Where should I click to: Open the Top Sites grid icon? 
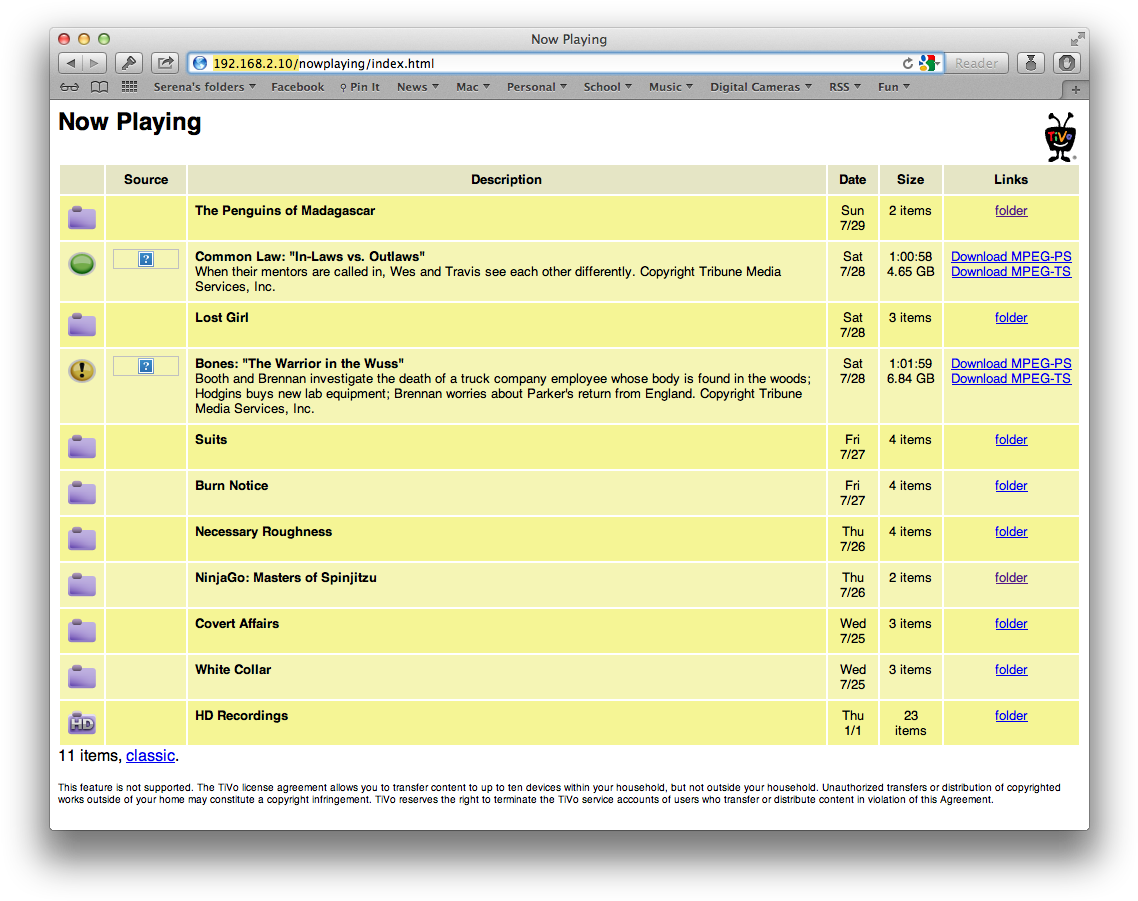[129, 87]
